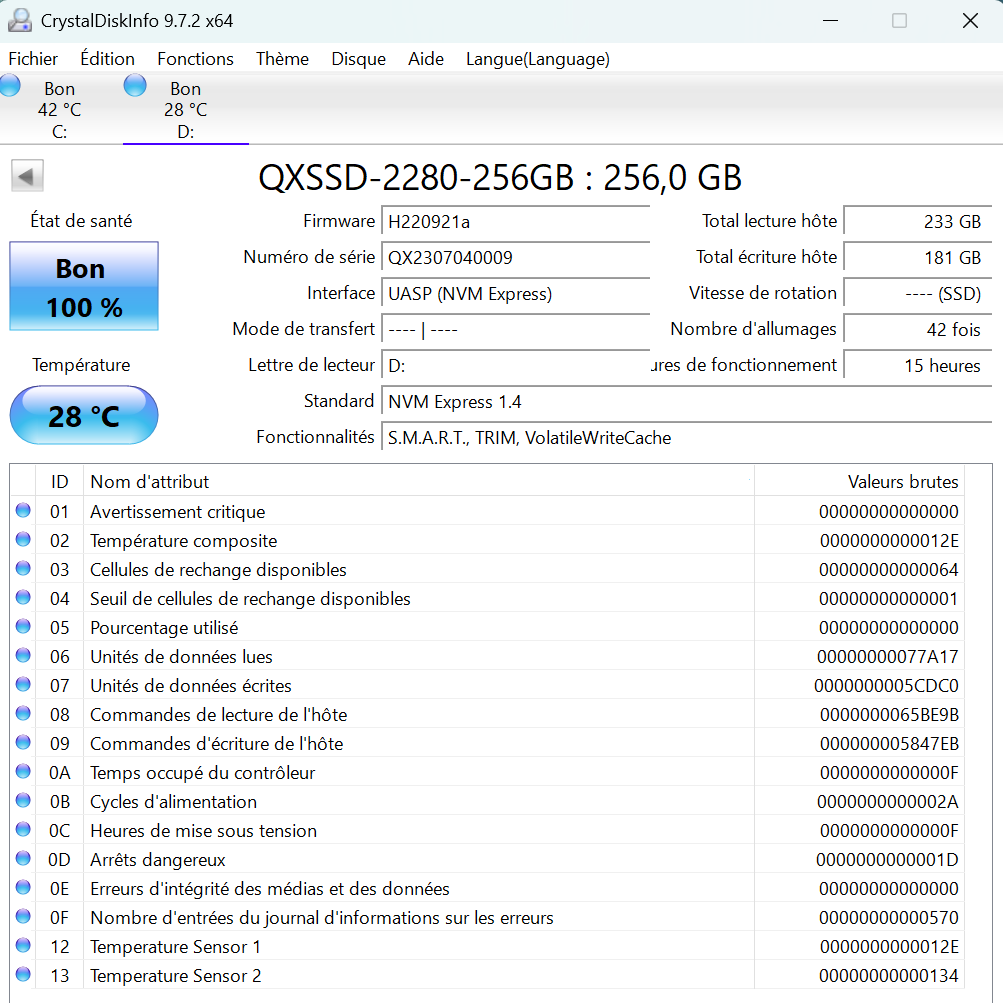Click raw value 0000000005CDC0

(x=886, y=686)
